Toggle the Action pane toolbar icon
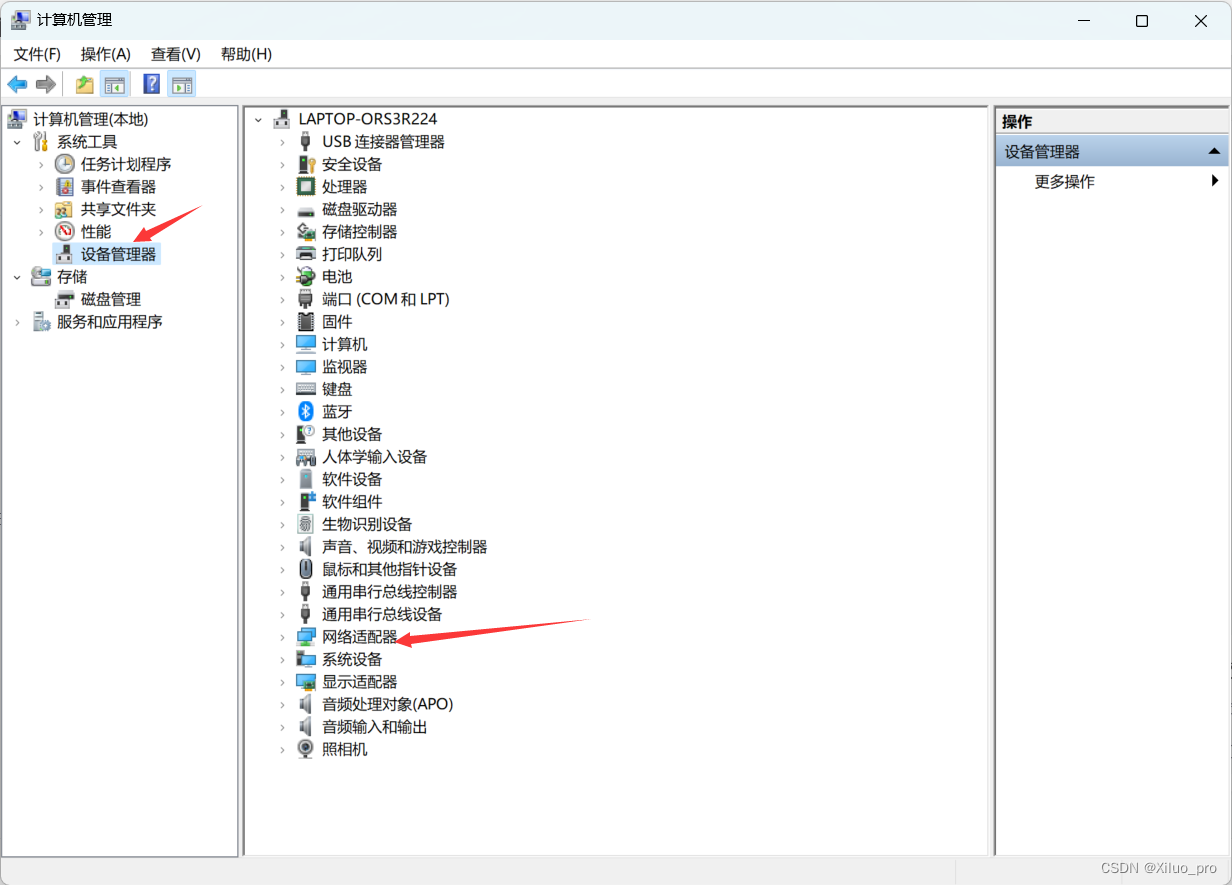 pyautogui.click(x=181, y=84)
